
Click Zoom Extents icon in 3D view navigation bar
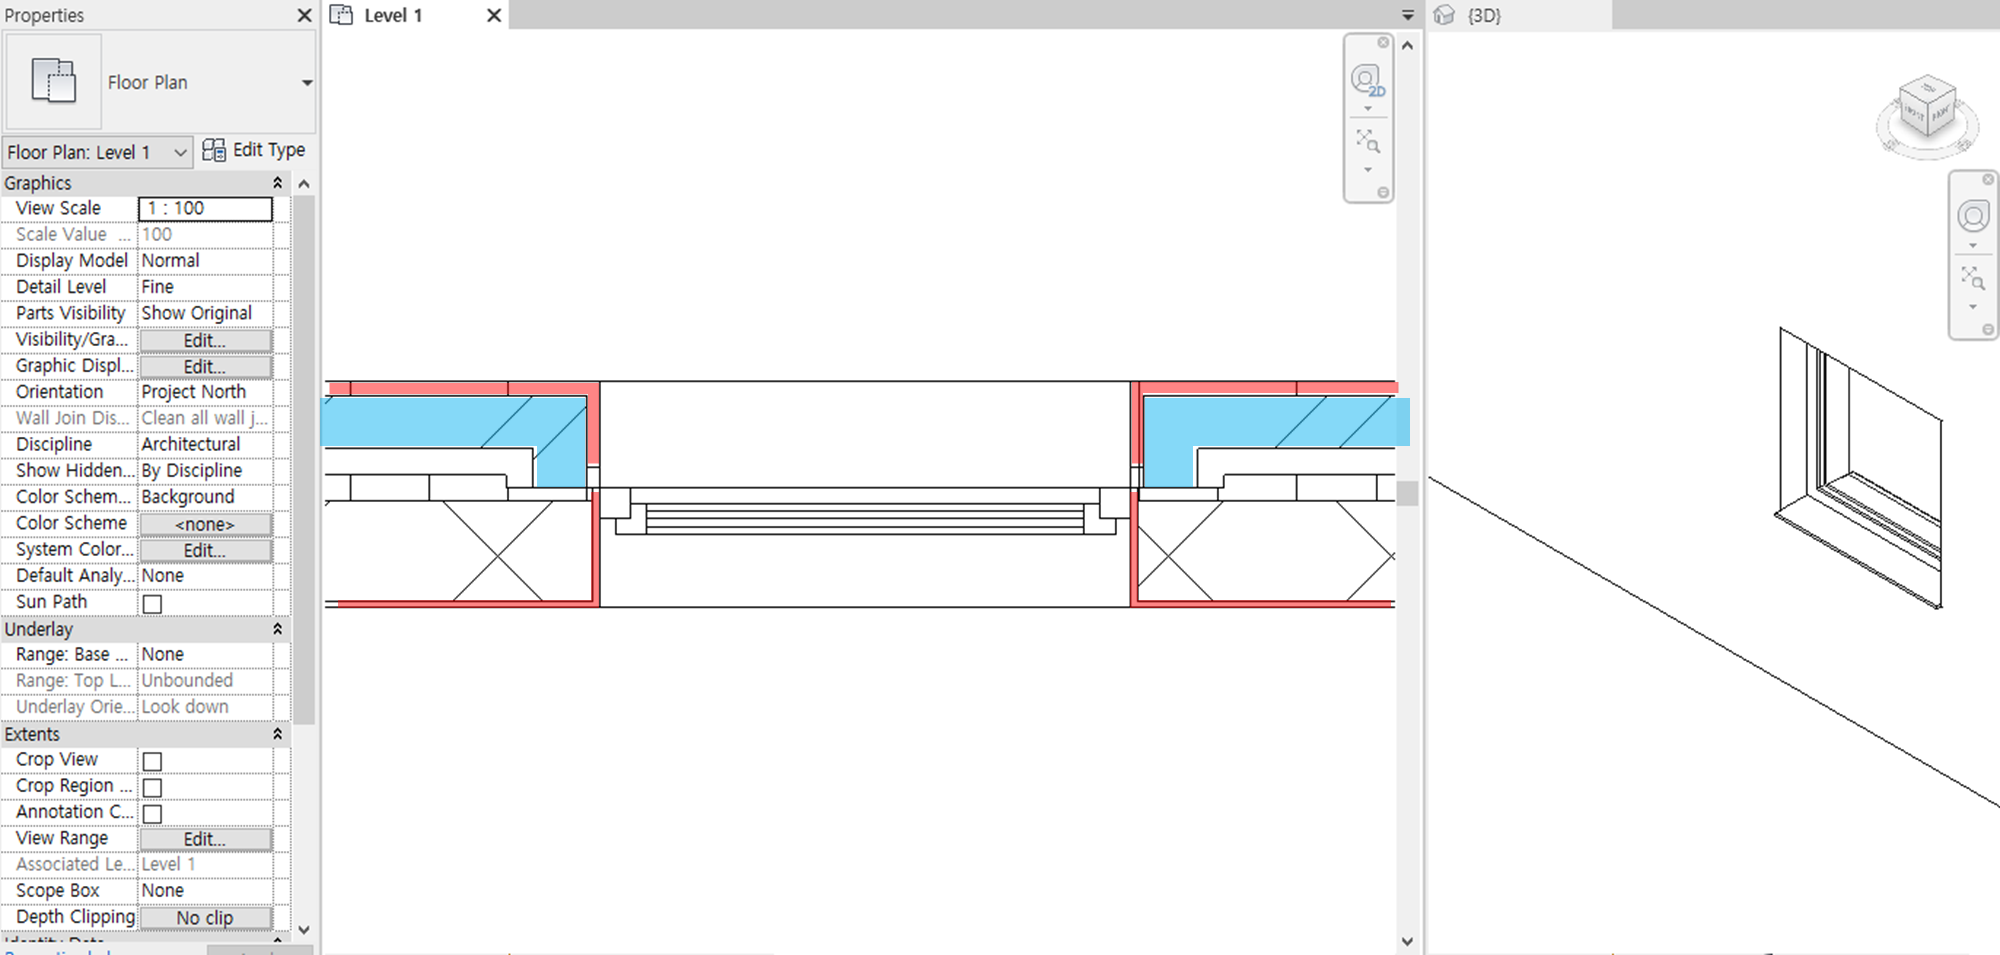[x=1972, y=277]
